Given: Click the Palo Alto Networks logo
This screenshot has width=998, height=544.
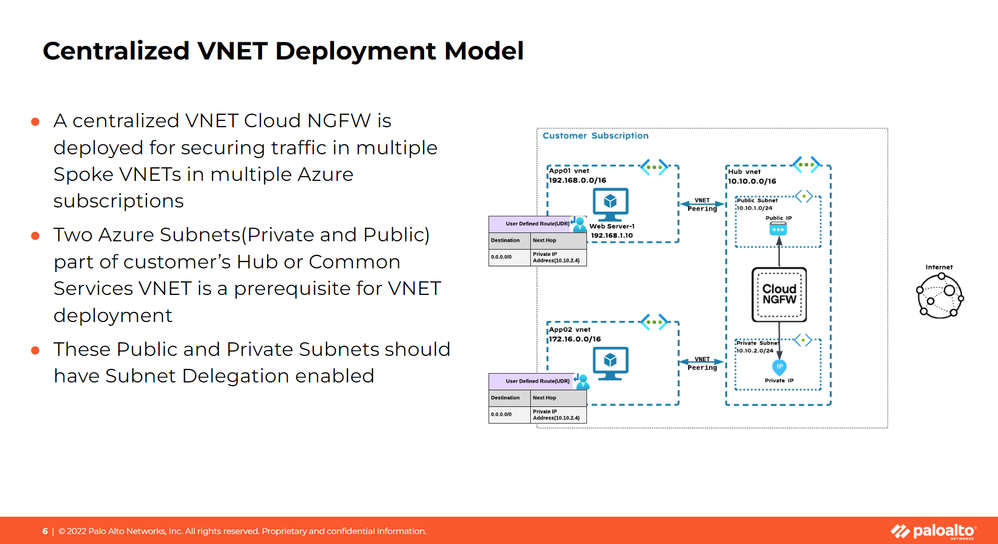Looking at the screenshot, I should coord(933,531).
